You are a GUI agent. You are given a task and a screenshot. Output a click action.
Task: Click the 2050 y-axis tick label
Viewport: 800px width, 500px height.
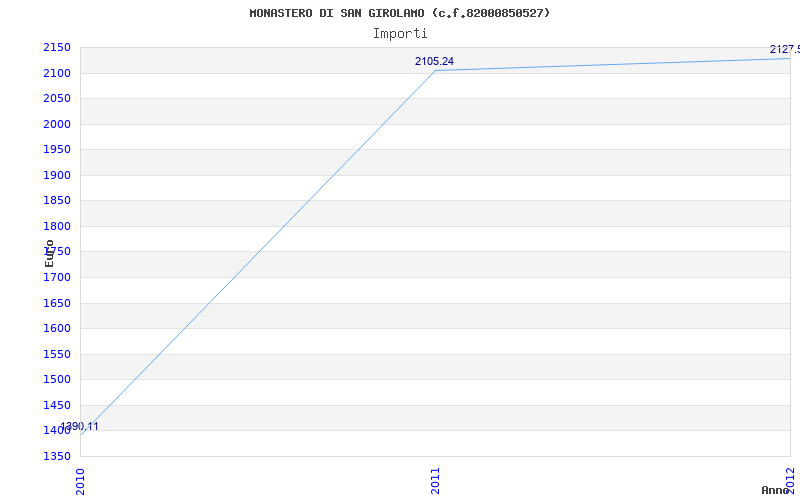click(x=57, y=98)
